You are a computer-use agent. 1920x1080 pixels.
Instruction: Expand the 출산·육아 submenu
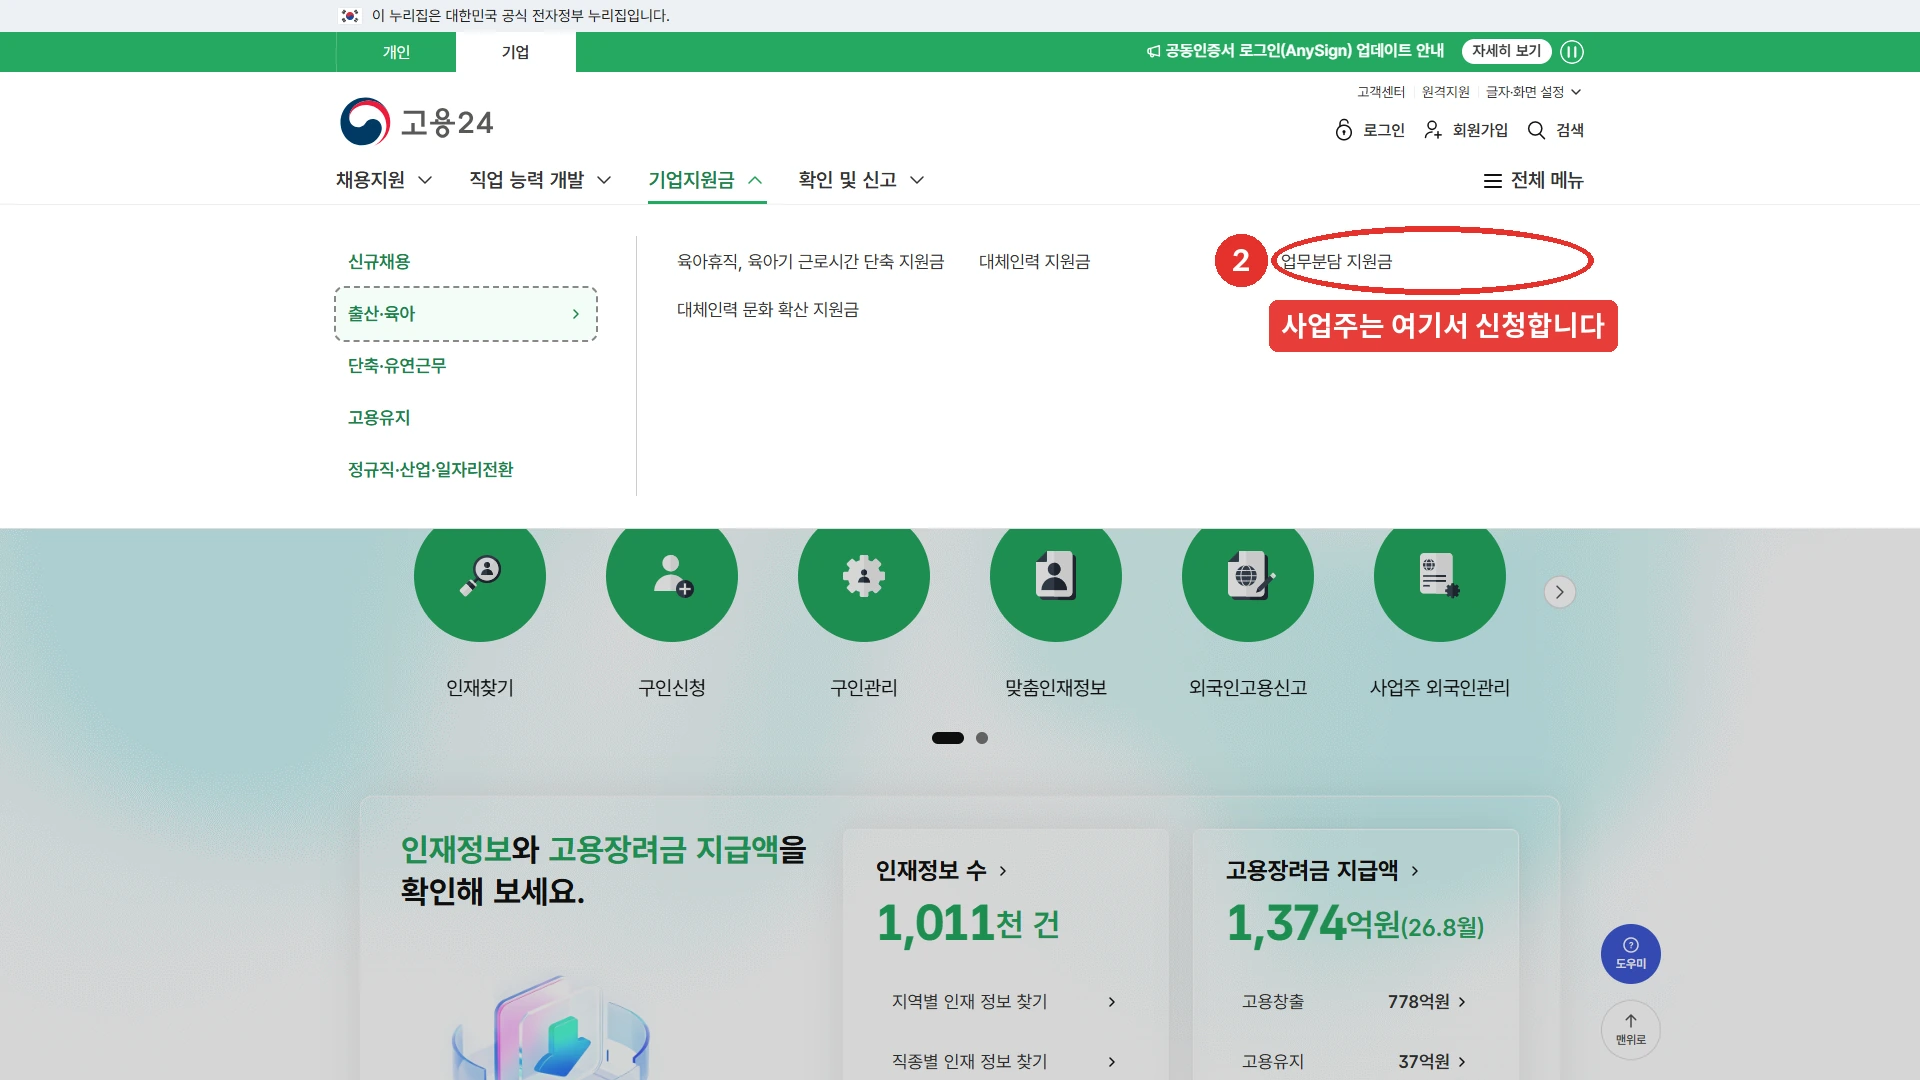466,314
